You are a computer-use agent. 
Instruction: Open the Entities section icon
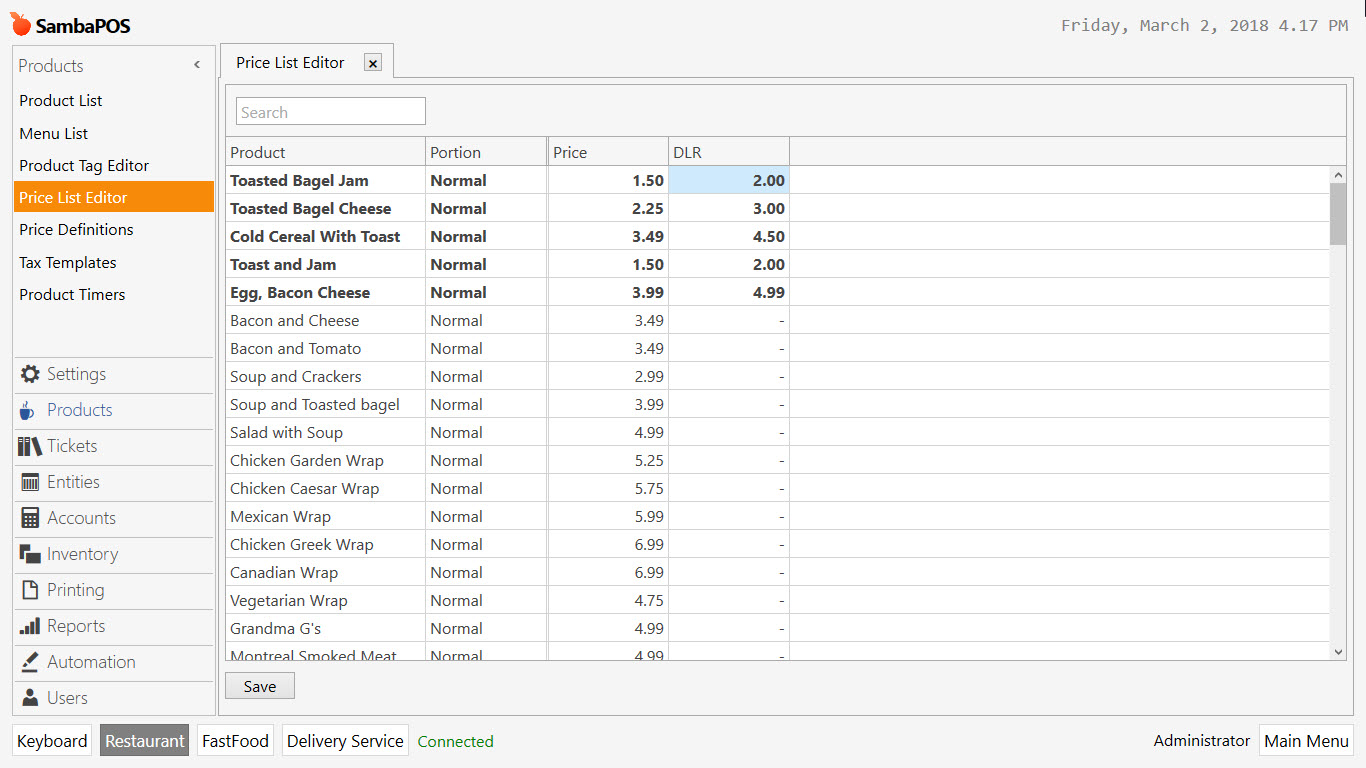(31, 482)
